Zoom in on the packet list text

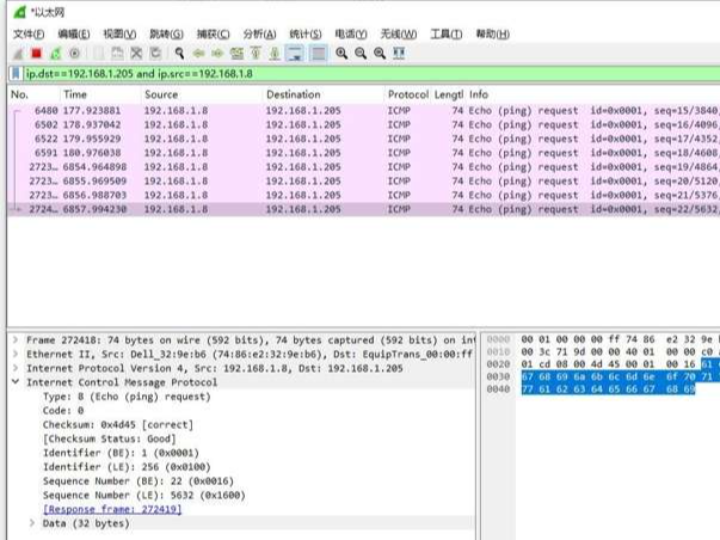point(342,53)
